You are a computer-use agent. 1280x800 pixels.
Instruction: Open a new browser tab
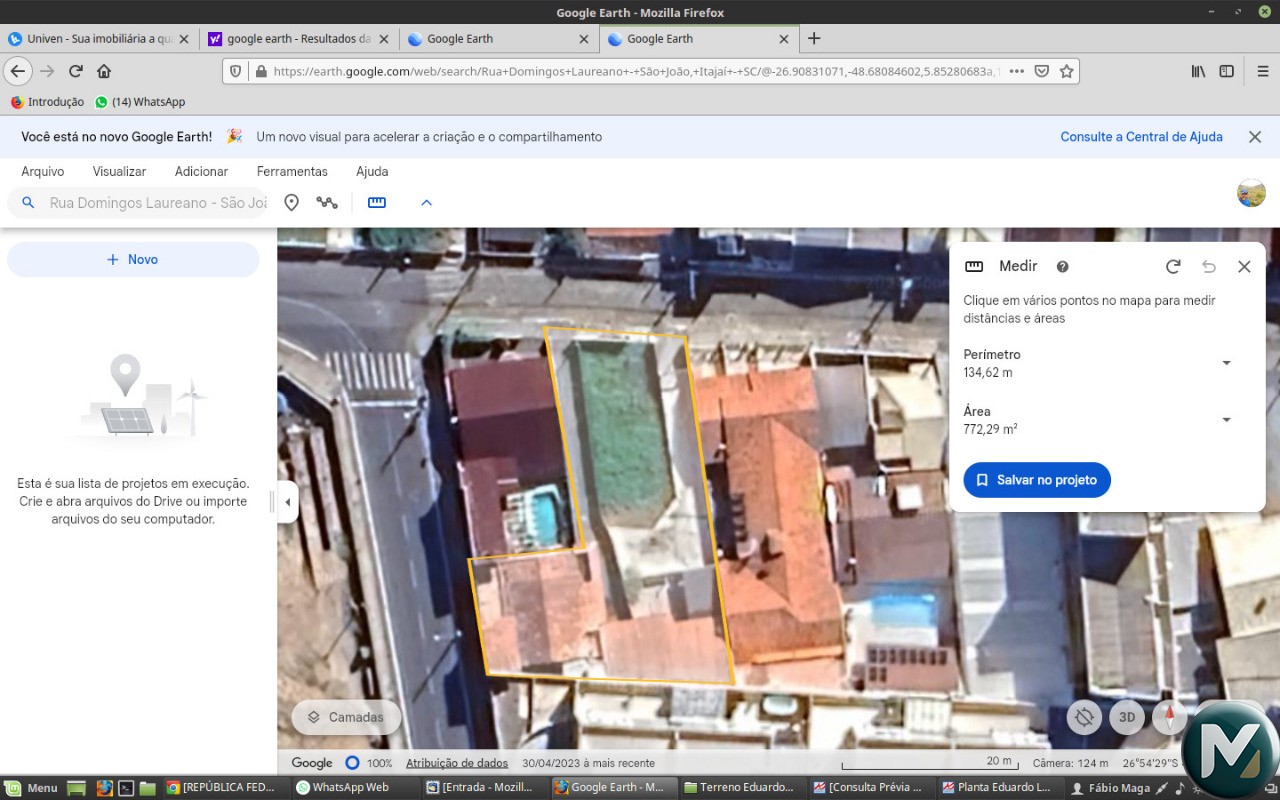tap(814, 39)
